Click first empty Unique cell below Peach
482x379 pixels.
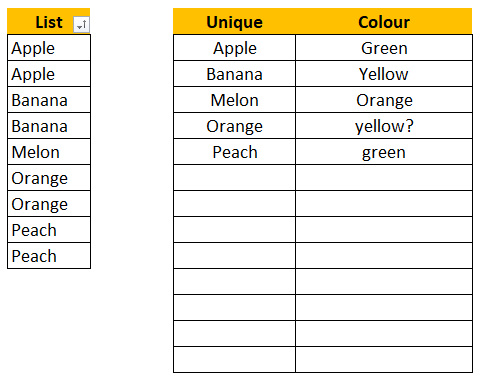pyautogui.click(x=234, y=178)
